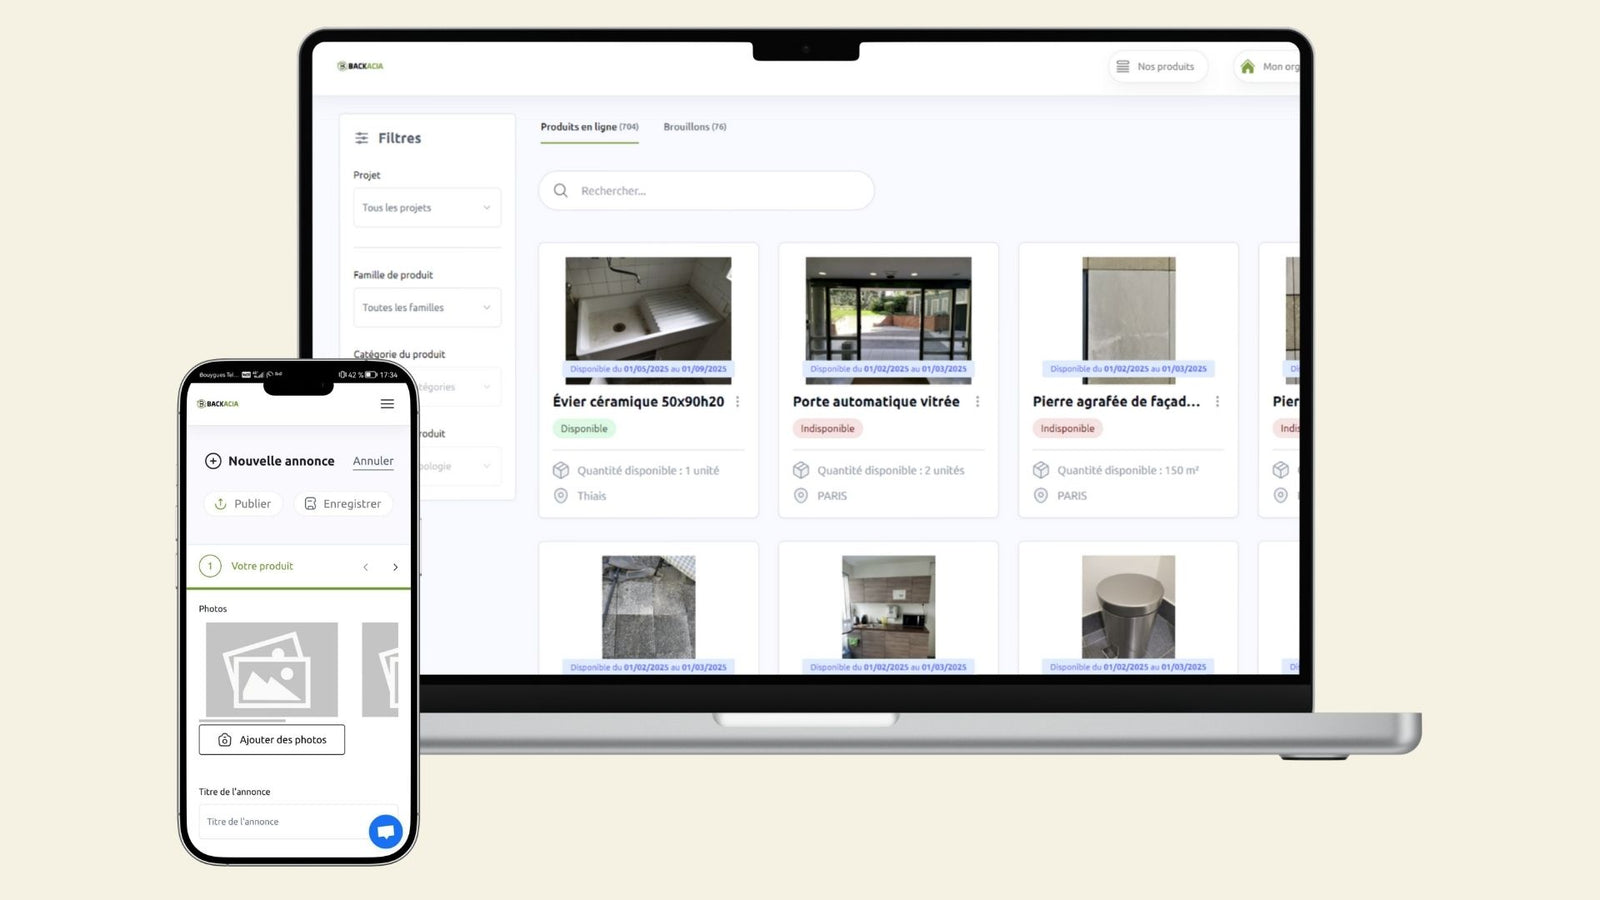Click the location pin on Pierre agrafée card
The height and width of the screenshot is (900, 1600).
coord(1041,496)
